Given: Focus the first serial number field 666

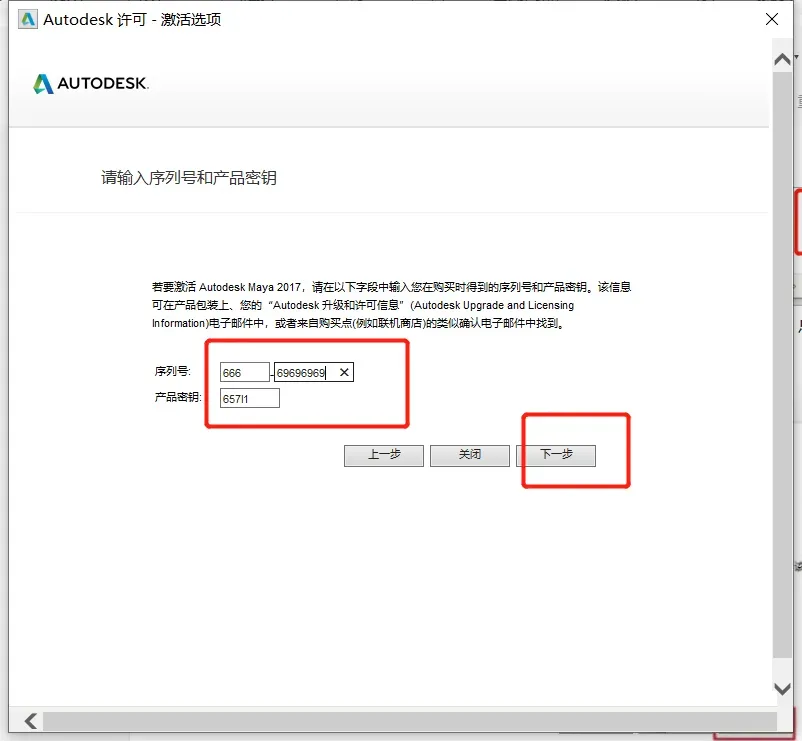Looking at the screenshot, I should pyautogui.click(x=244, y=372).
